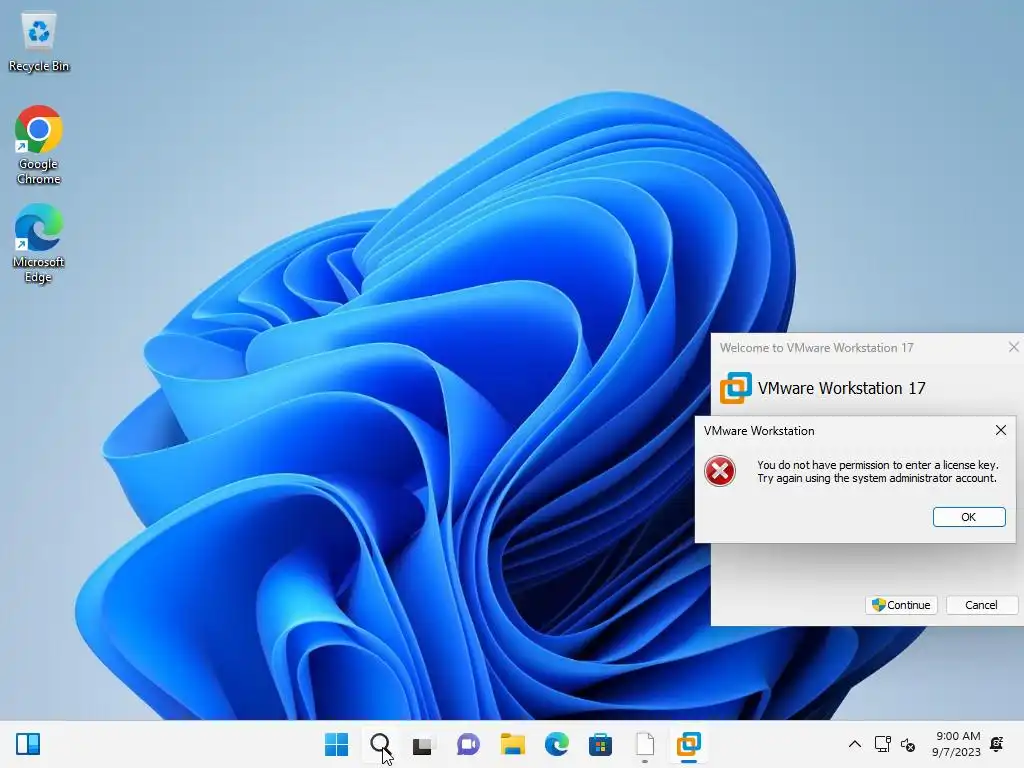Image resolution: width=1024 pixels, height=768 pixels.
Task: Open the Chat app in the taskbar
Action: pyautogui.click(x=468, y=744)
